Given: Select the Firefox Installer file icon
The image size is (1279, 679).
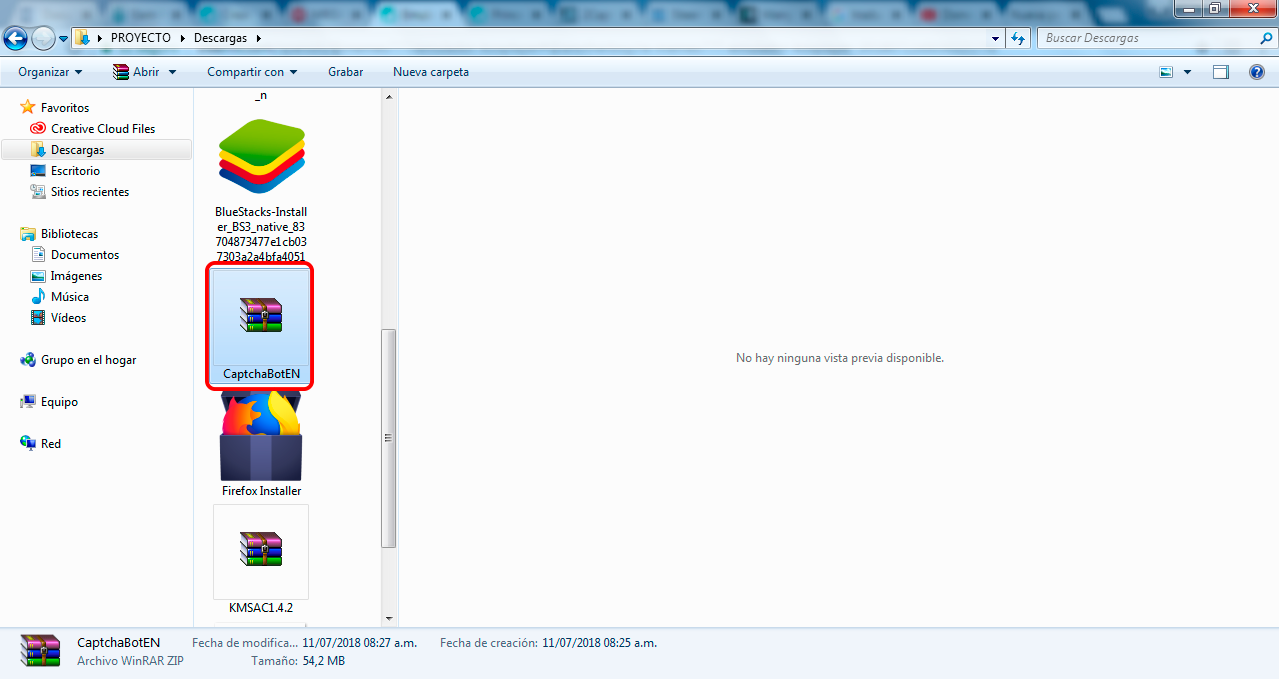Looking at the screenshot, I should (x=261, y=435).
